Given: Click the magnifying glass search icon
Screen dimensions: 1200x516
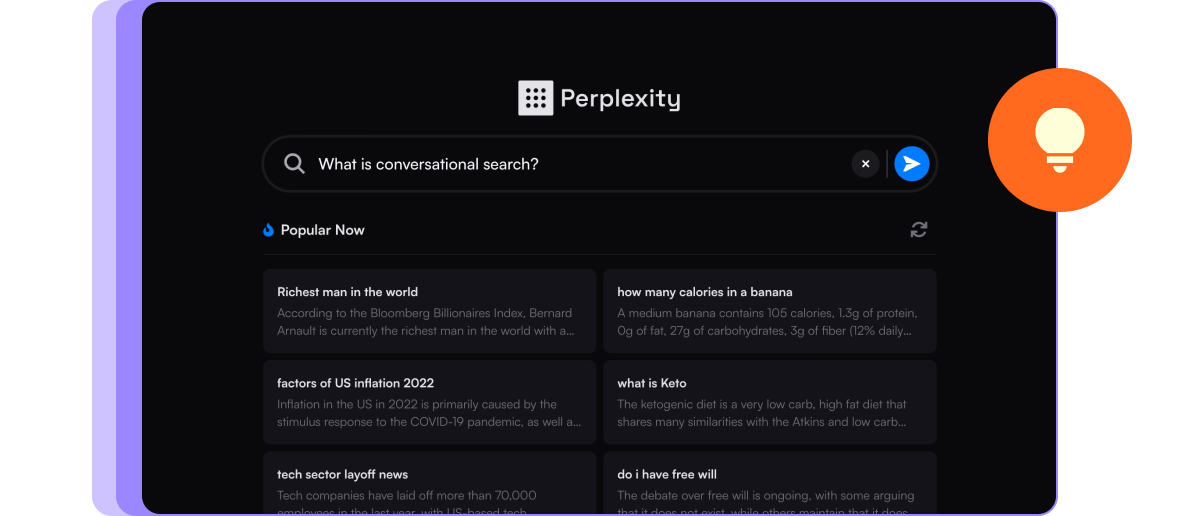Looking at the screenshot, I should point(294,164).
